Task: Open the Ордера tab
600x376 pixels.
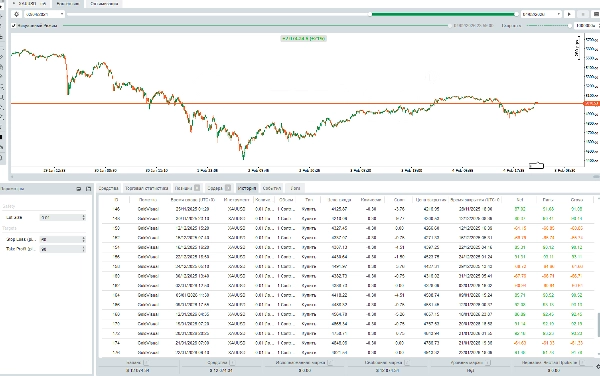Action: (x=218, y=188)
